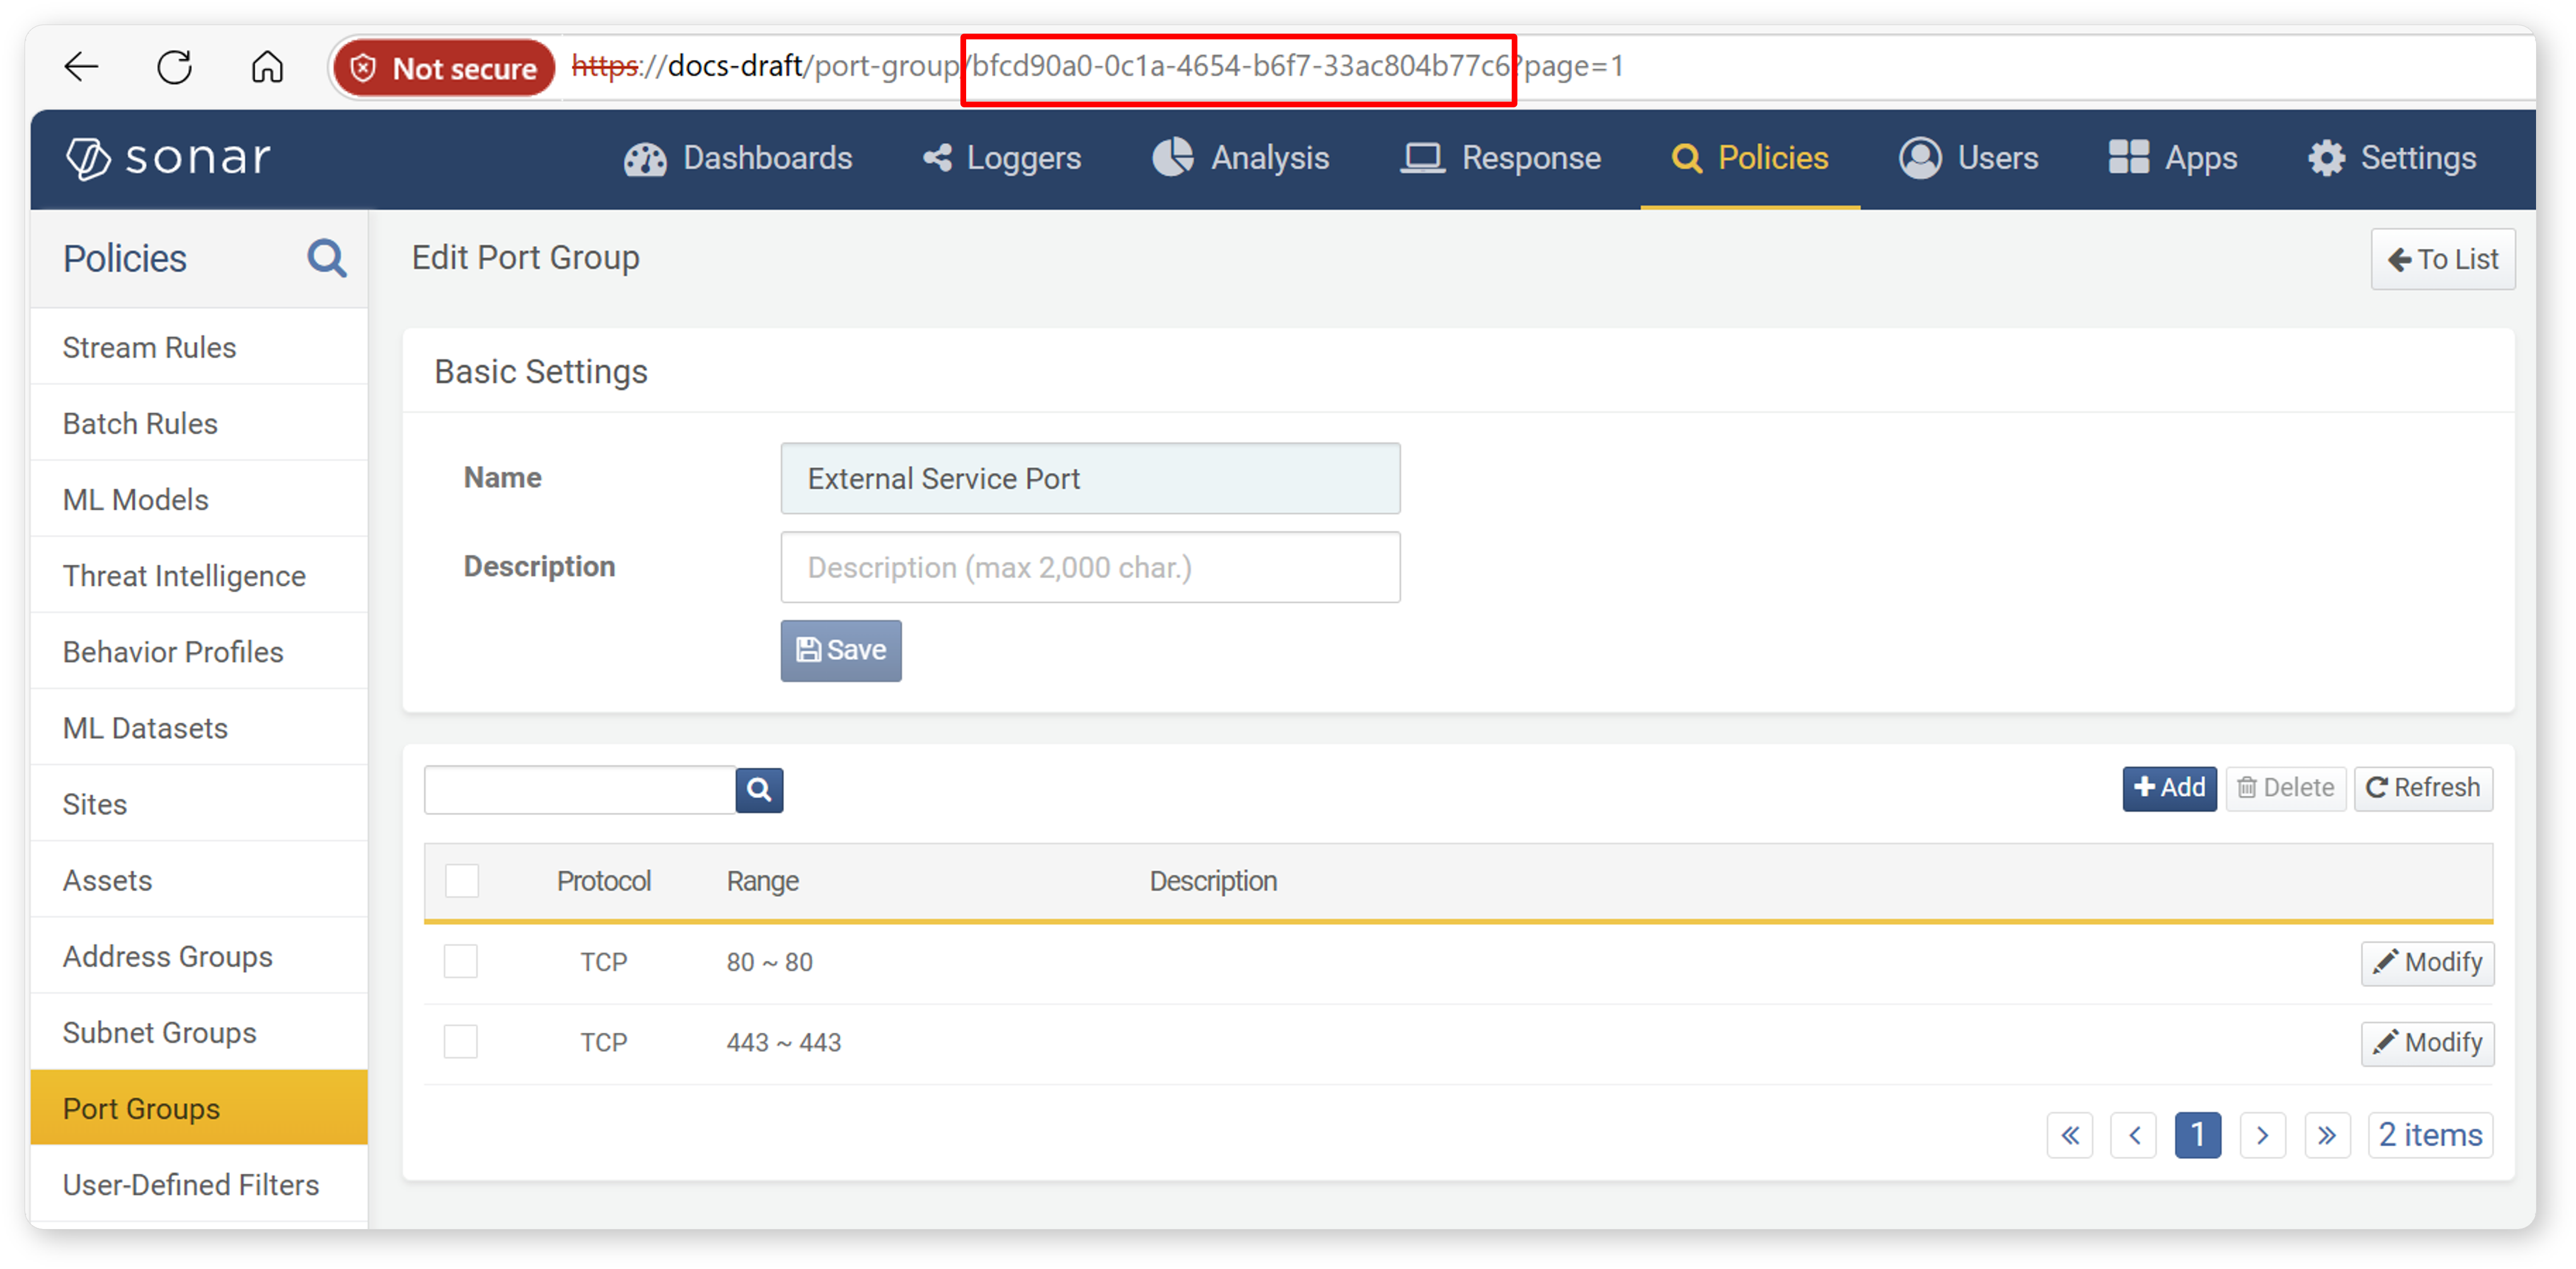The width and height of the screenshot is (2576, 1269).
Task: Click the browser home icon
Action: point(267,67)
